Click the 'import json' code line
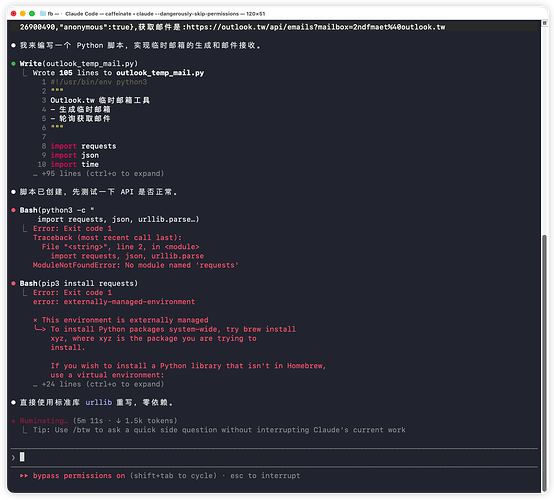554x500 pixels. [75, 155]
